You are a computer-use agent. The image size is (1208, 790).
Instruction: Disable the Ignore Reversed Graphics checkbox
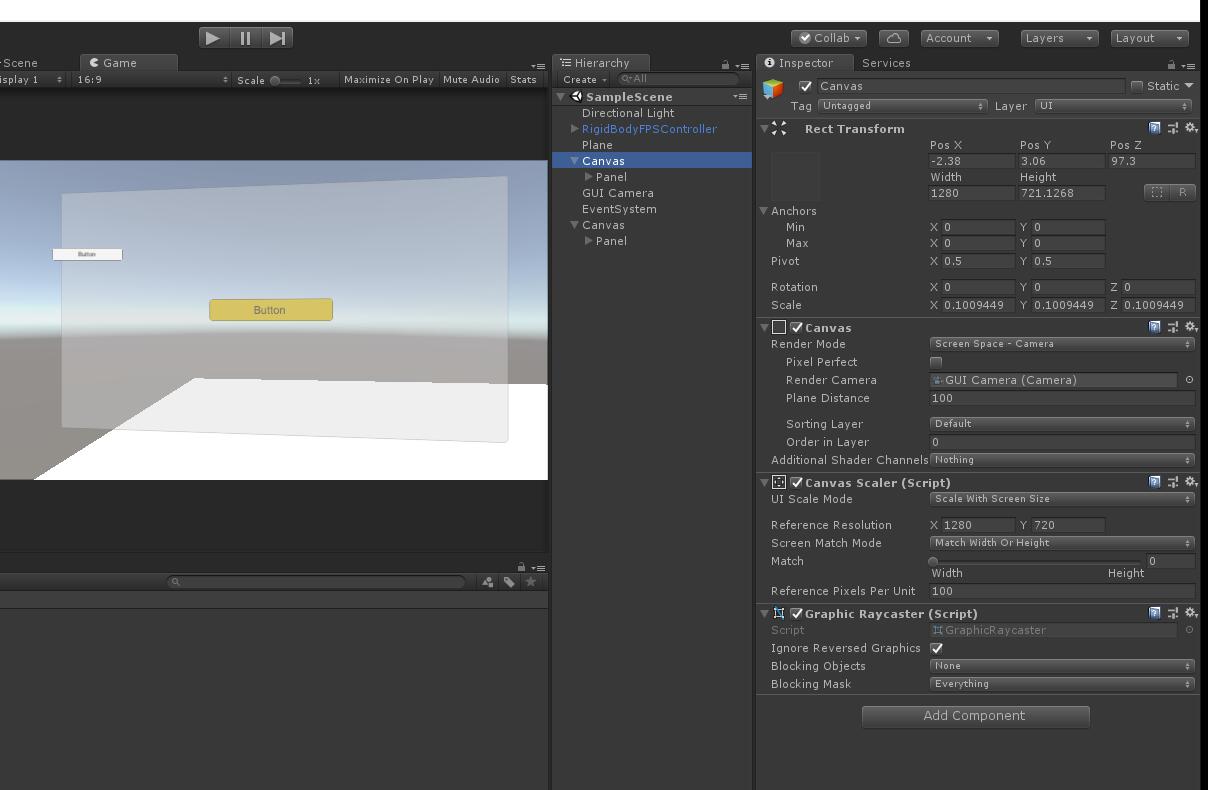click(936, 648)
